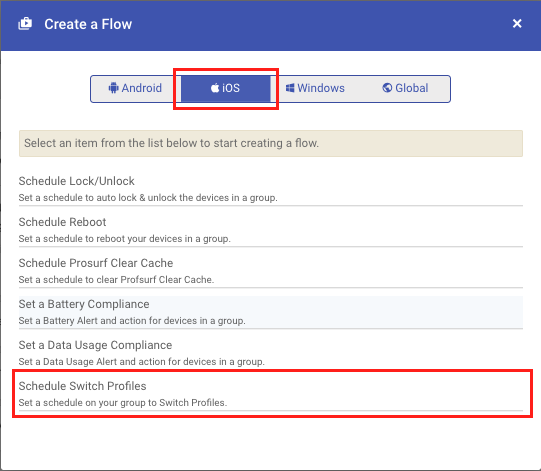Choose Schedule Lock/Unlock flow
The height and width of the screenshot is (471, 541).
(271, 188)
